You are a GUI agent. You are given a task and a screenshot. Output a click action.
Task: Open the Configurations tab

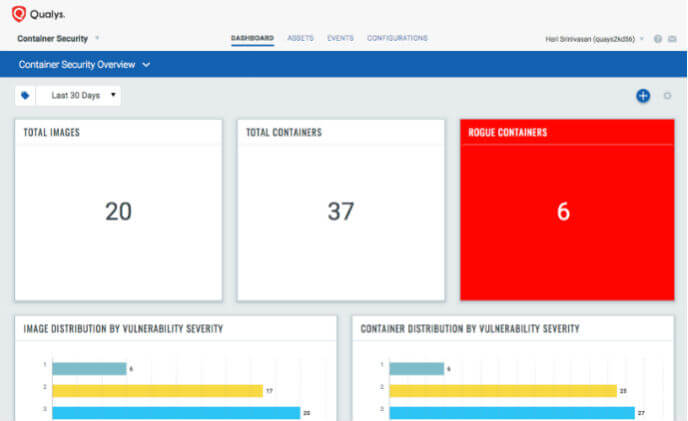click(397, 38)
